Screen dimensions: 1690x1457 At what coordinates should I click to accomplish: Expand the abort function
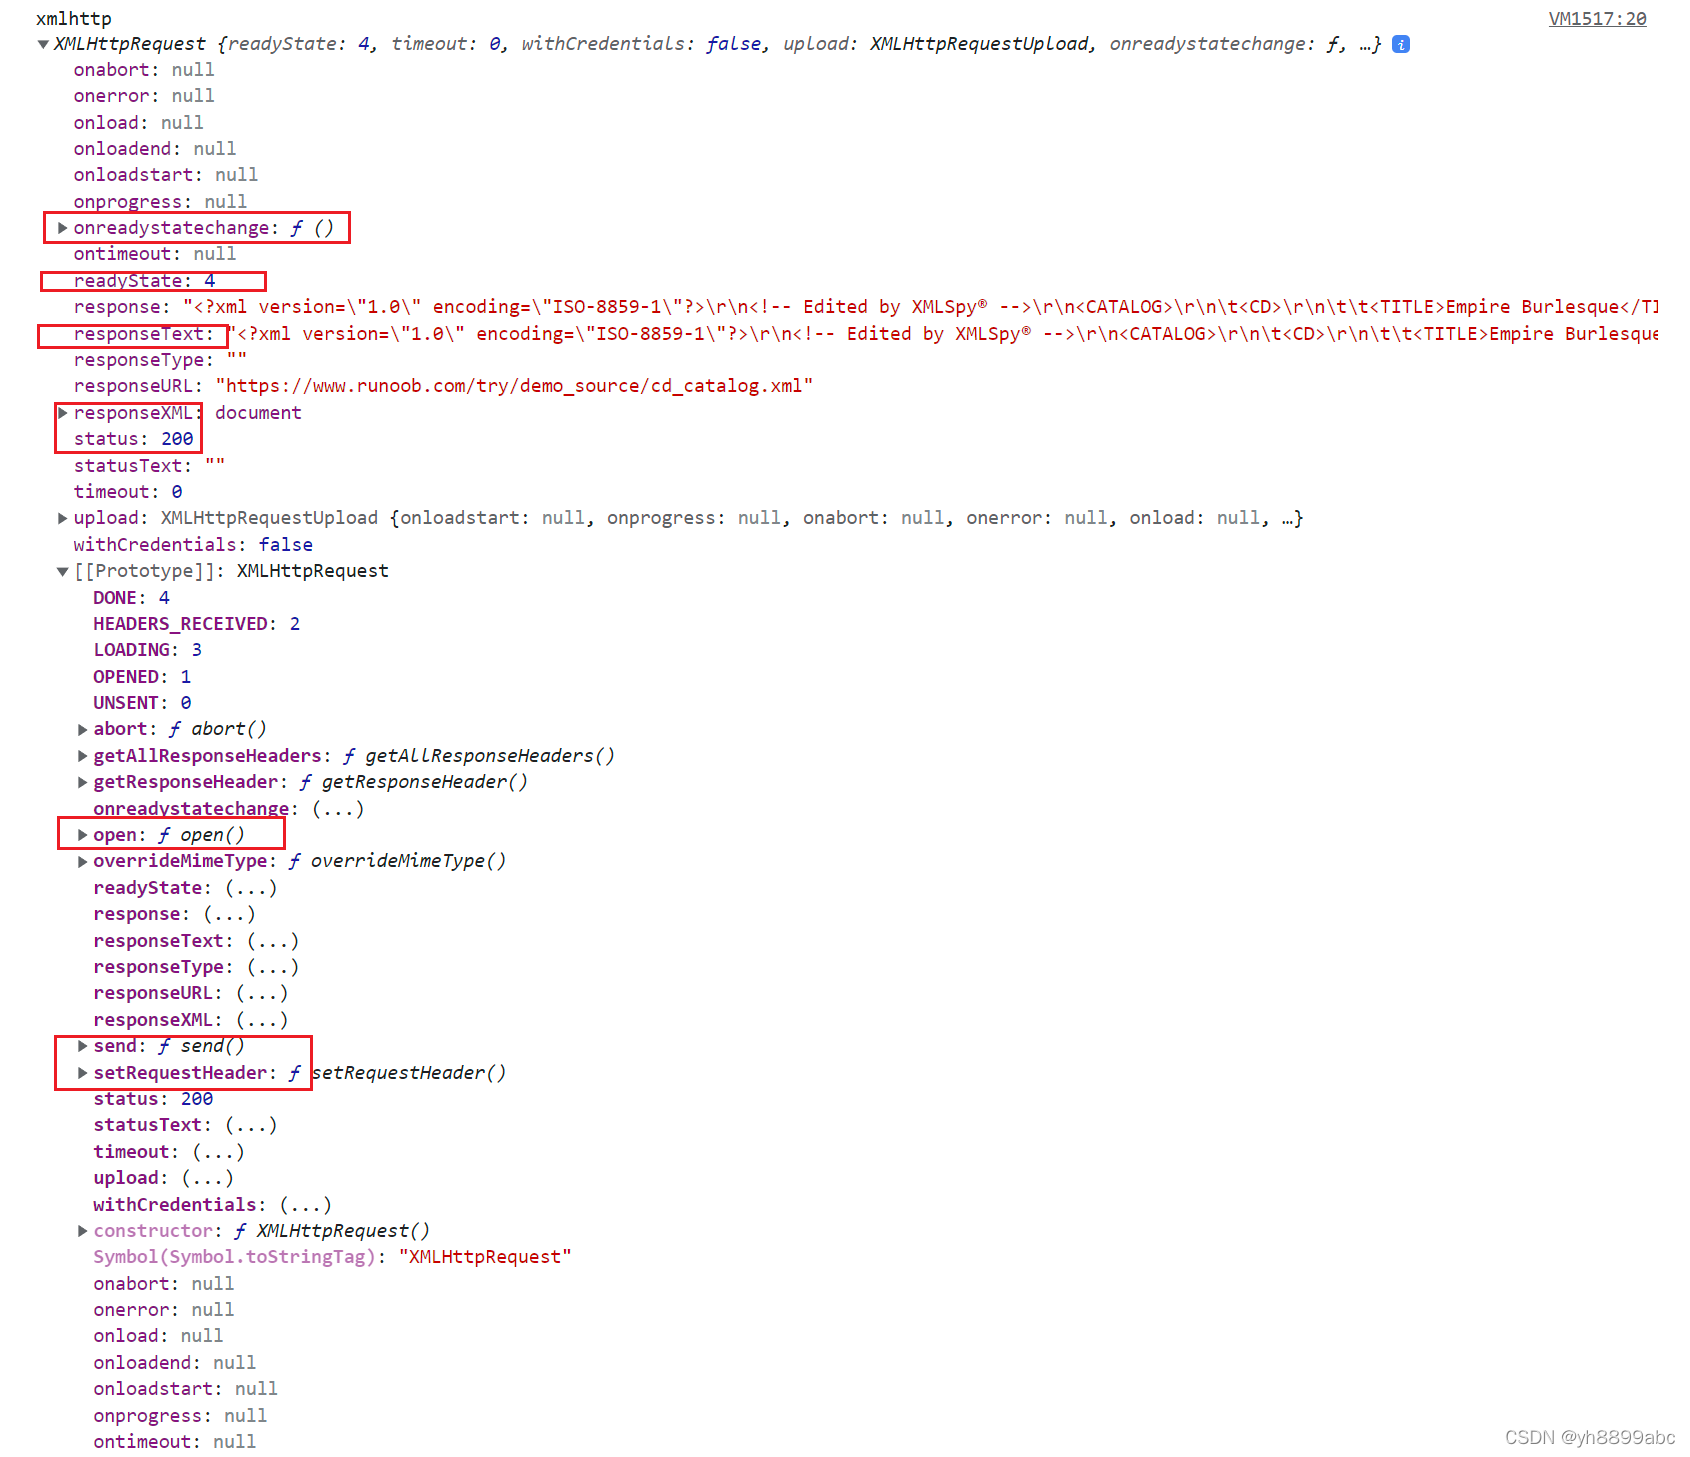[82, 728]
